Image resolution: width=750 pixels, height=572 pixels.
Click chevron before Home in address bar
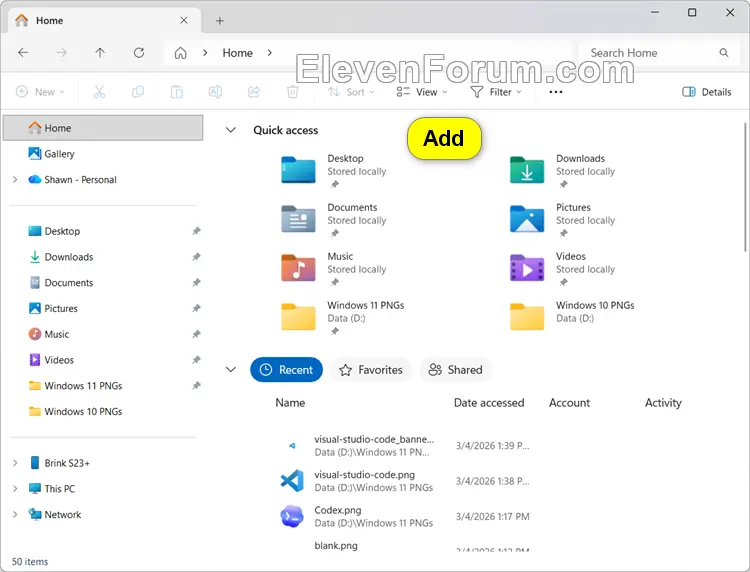point(205,53)
